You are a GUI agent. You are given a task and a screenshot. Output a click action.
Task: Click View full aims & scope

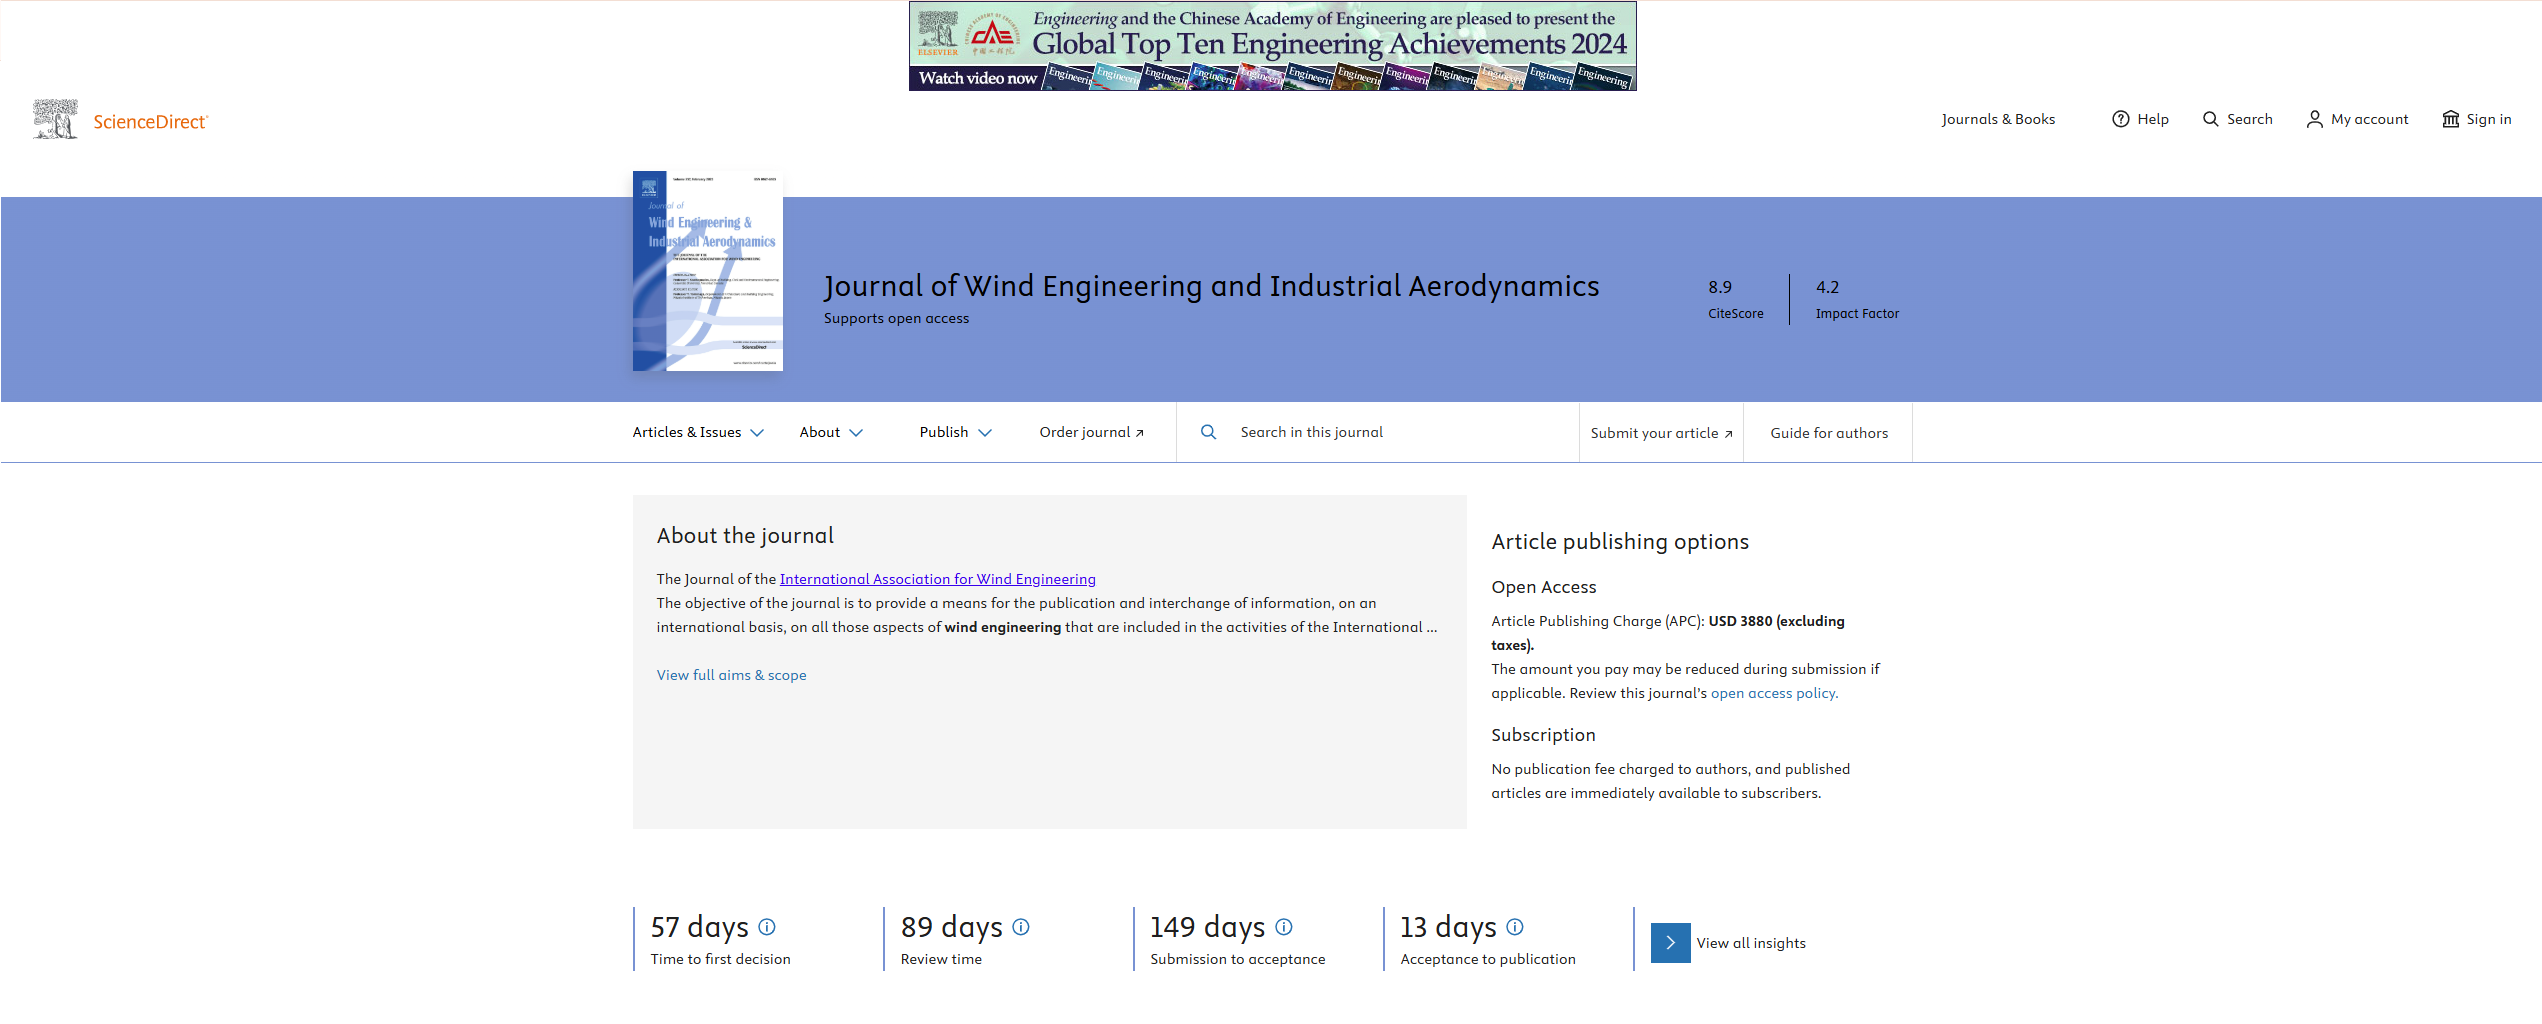pyautogui.click(x=731, y=675)
